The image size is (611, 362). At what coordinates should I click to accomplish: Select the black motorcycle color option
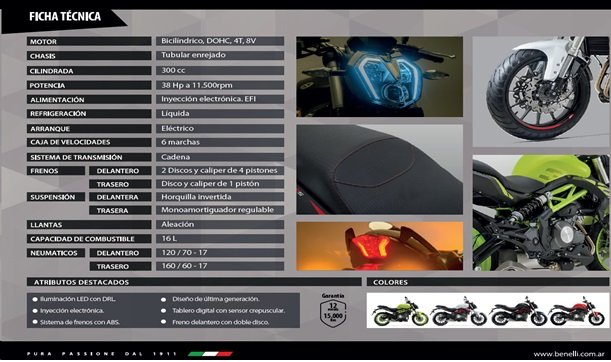[x=518, y=311]
